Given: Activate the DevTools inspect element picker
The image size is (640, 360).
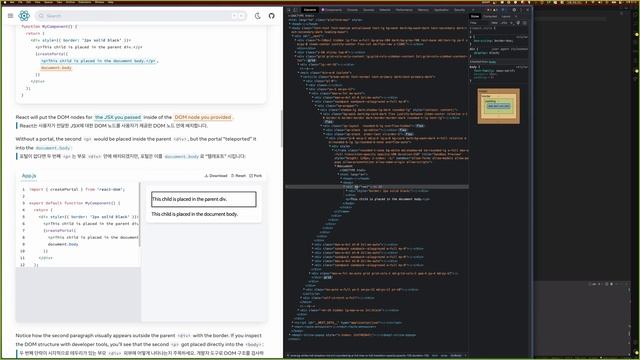Looking at the screenshot, I should (x=289, y=10).
